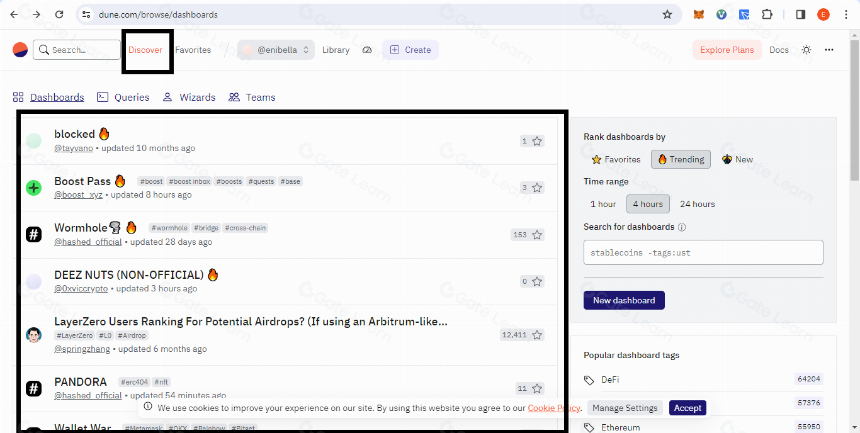Open the Favorites tab
The height and width of the screenshot is (433, 860).
click(193, 50)
